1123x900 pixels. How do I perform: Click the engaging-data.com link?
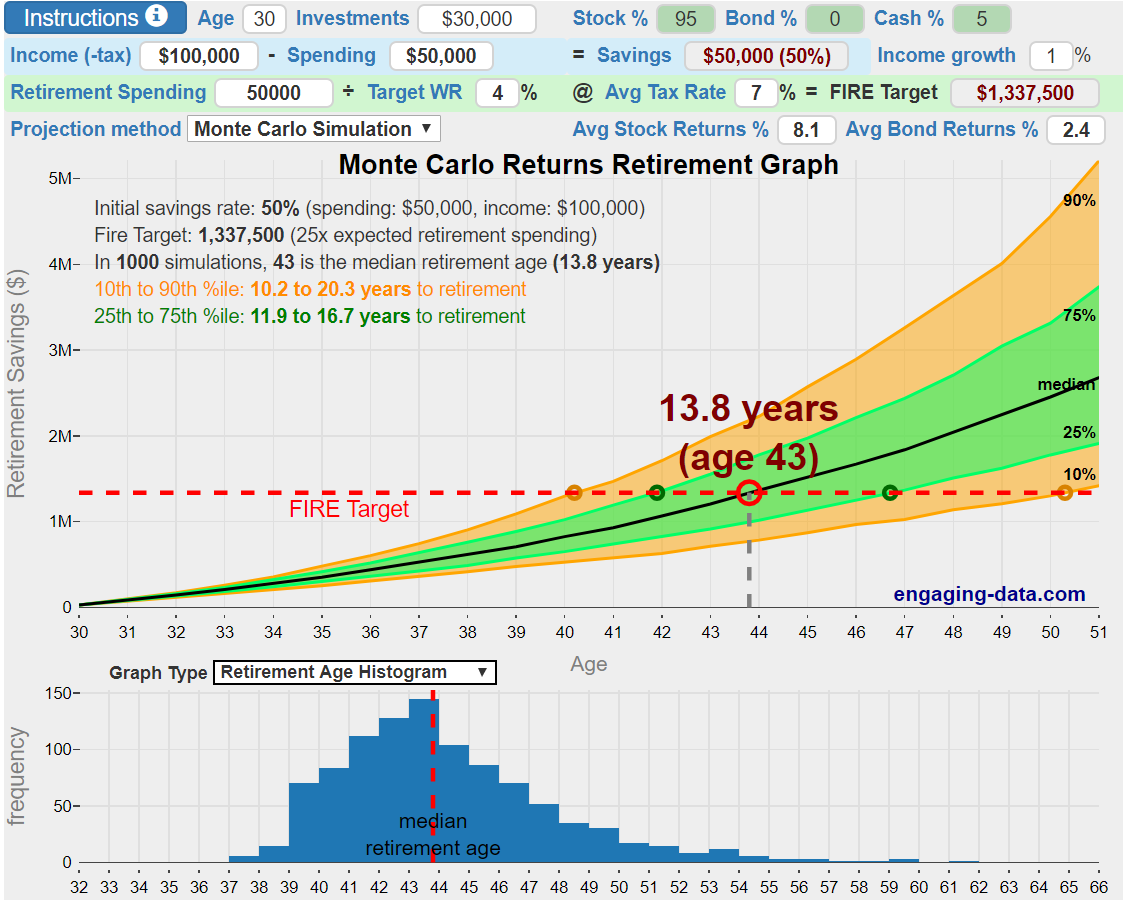[x=989, y=594]
